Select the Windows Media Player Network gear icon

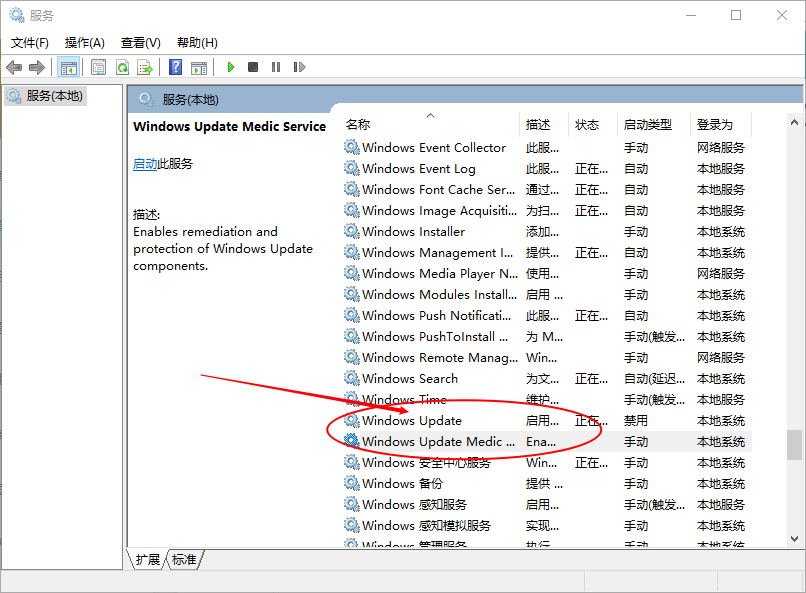pos(352,273)
